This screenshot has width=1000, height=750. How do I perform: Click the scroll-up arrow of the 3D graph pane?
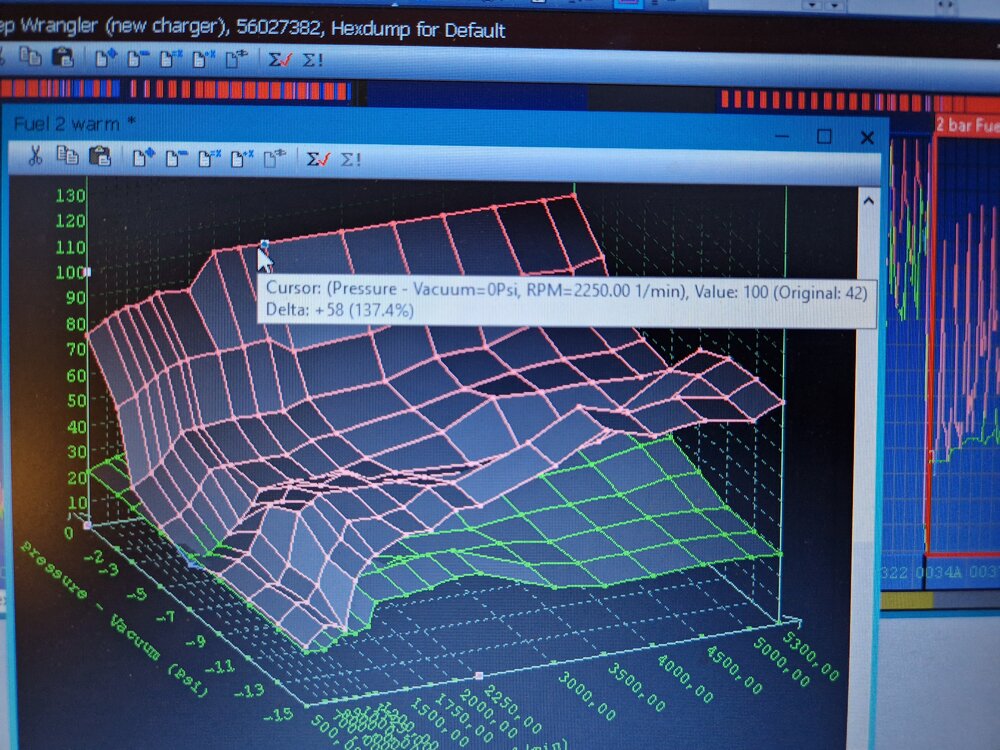tap(867, 201)
